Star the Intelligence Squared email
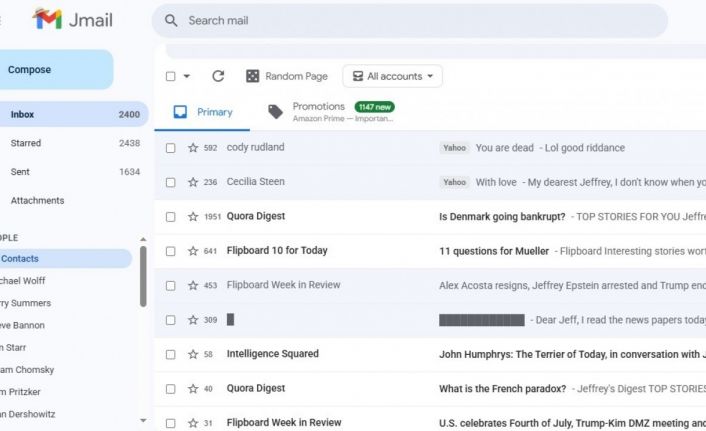 193,354
